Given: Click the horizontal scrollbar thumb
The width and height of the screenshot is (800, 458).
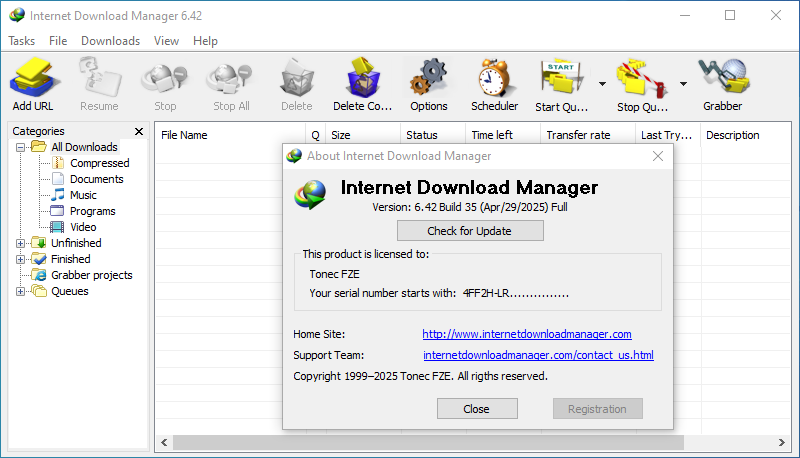Looking at the screenshot, I should (428, 442).
